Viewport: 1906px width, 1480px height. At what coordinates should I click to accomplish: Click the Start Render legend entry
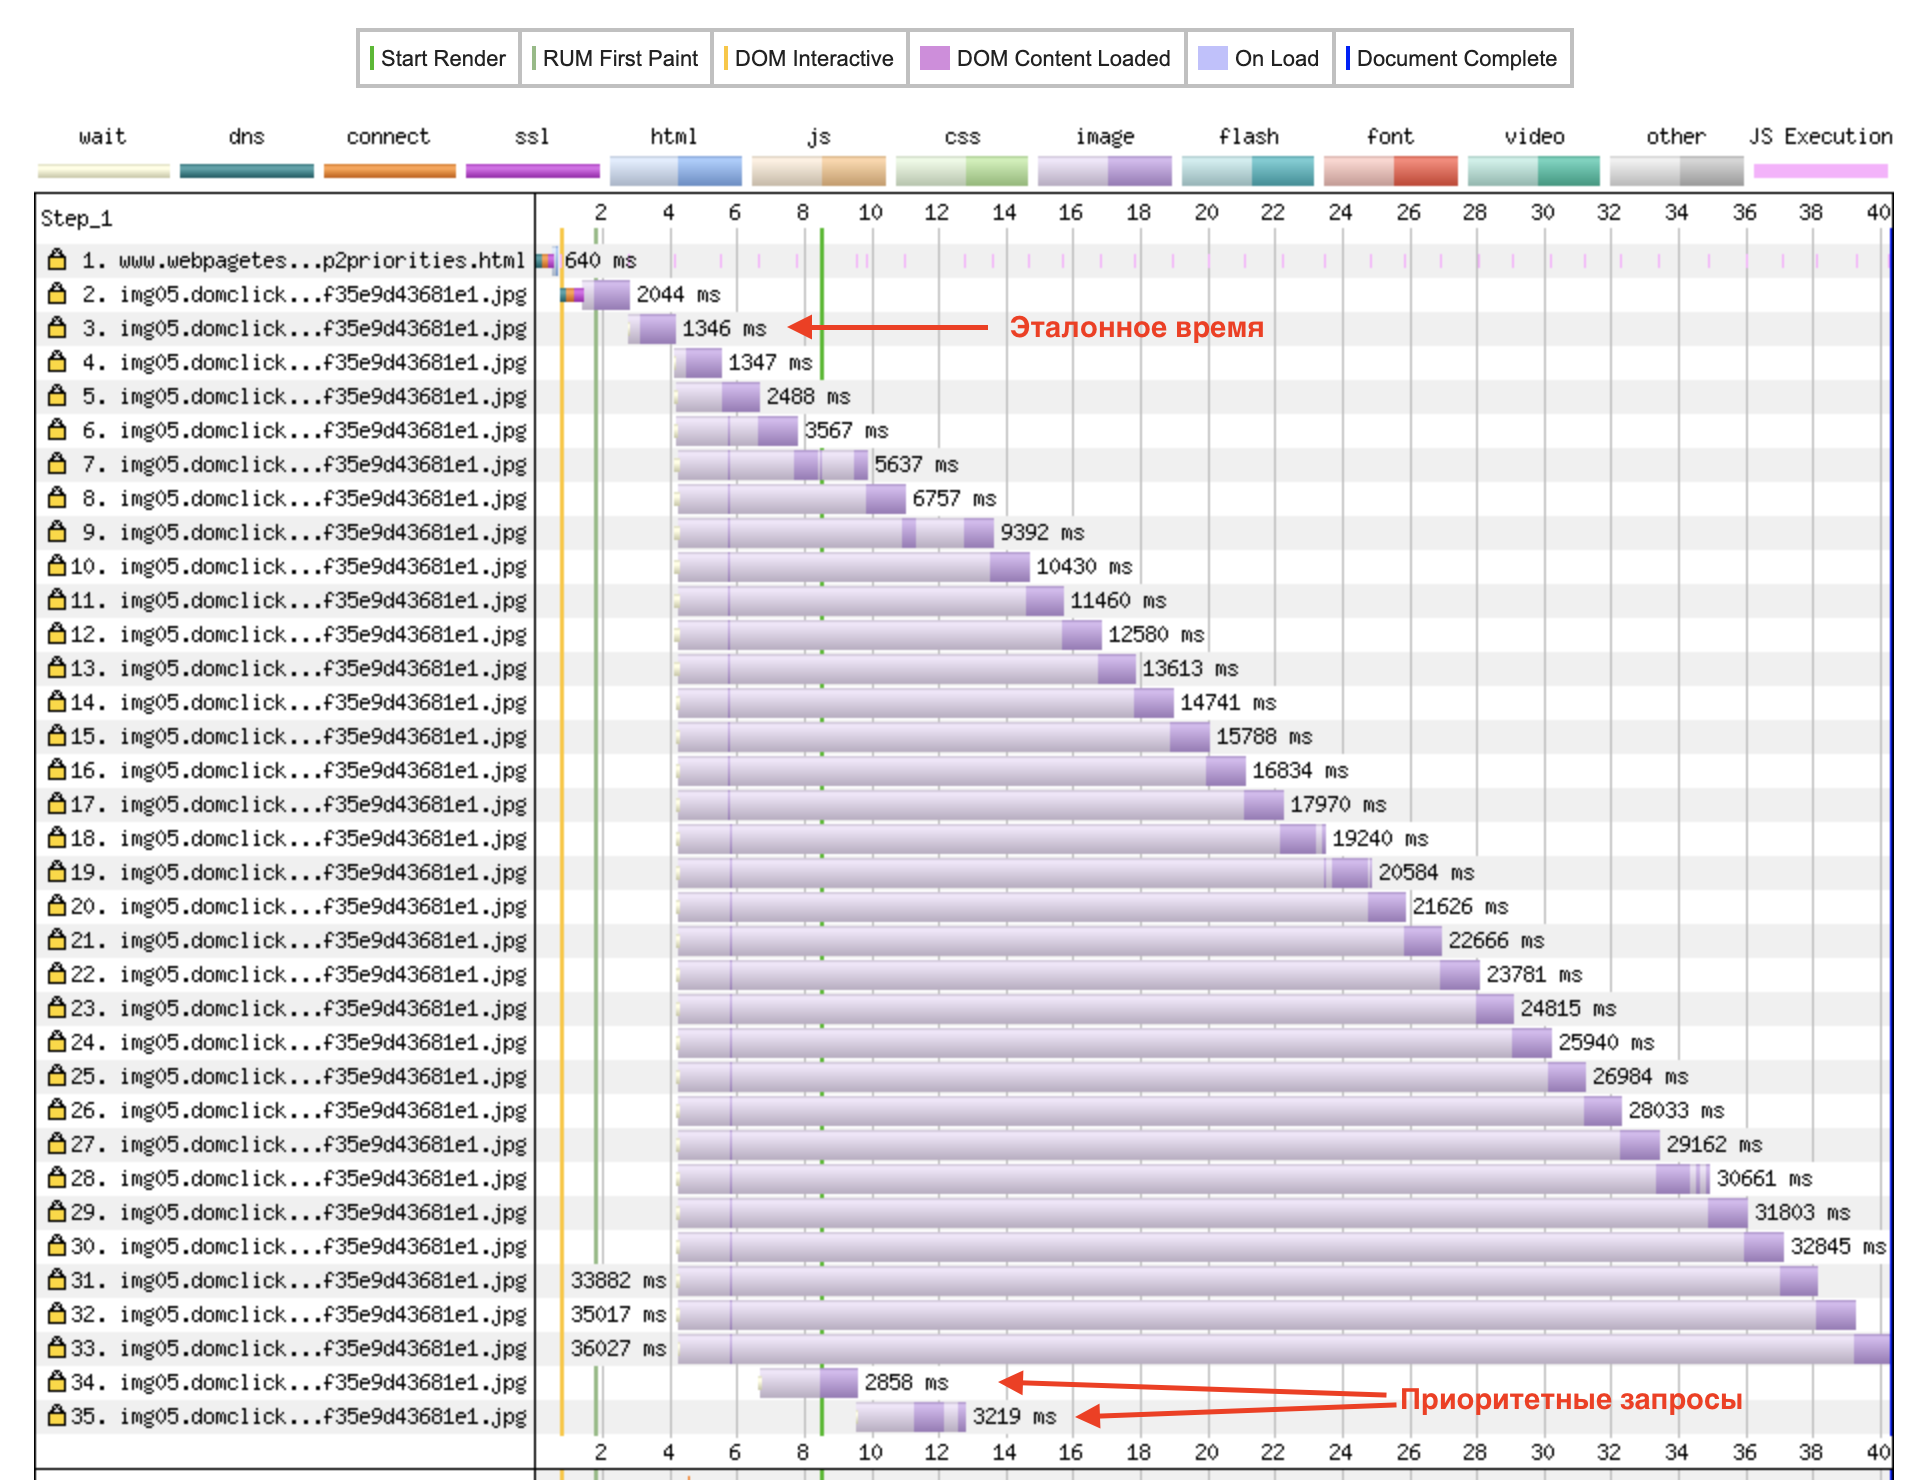[x=438, y=58]
